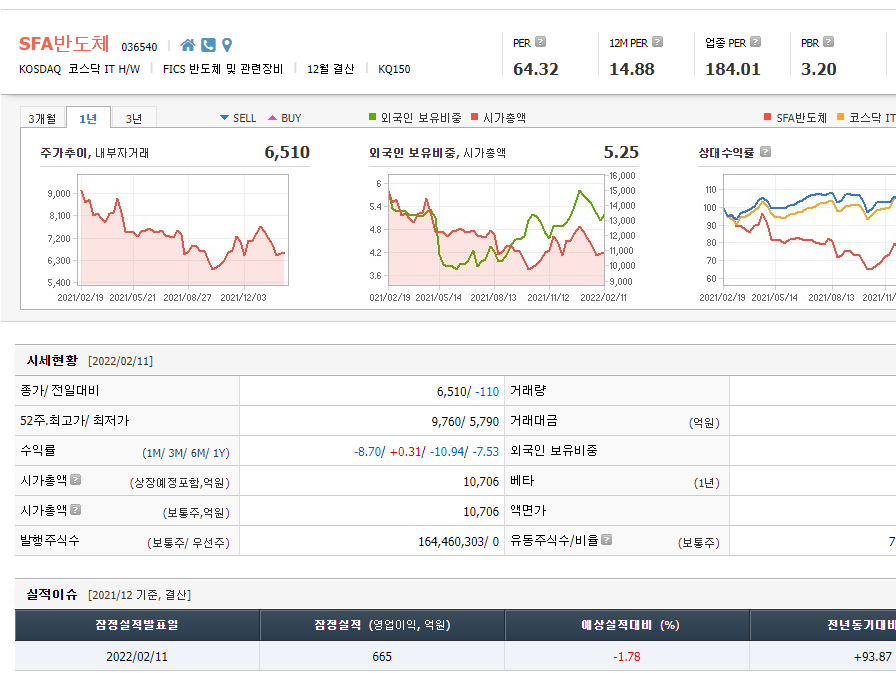Click the 거래량 row label
The image size is (896, 673).
[x=528, y=391]
